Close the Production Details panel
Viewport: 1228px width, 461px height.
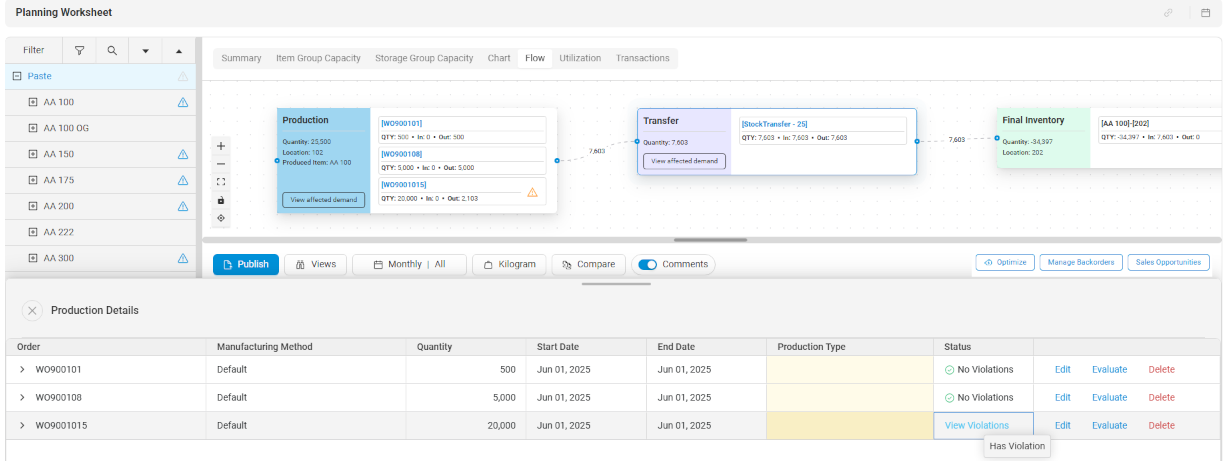click(x=32, y=310)
